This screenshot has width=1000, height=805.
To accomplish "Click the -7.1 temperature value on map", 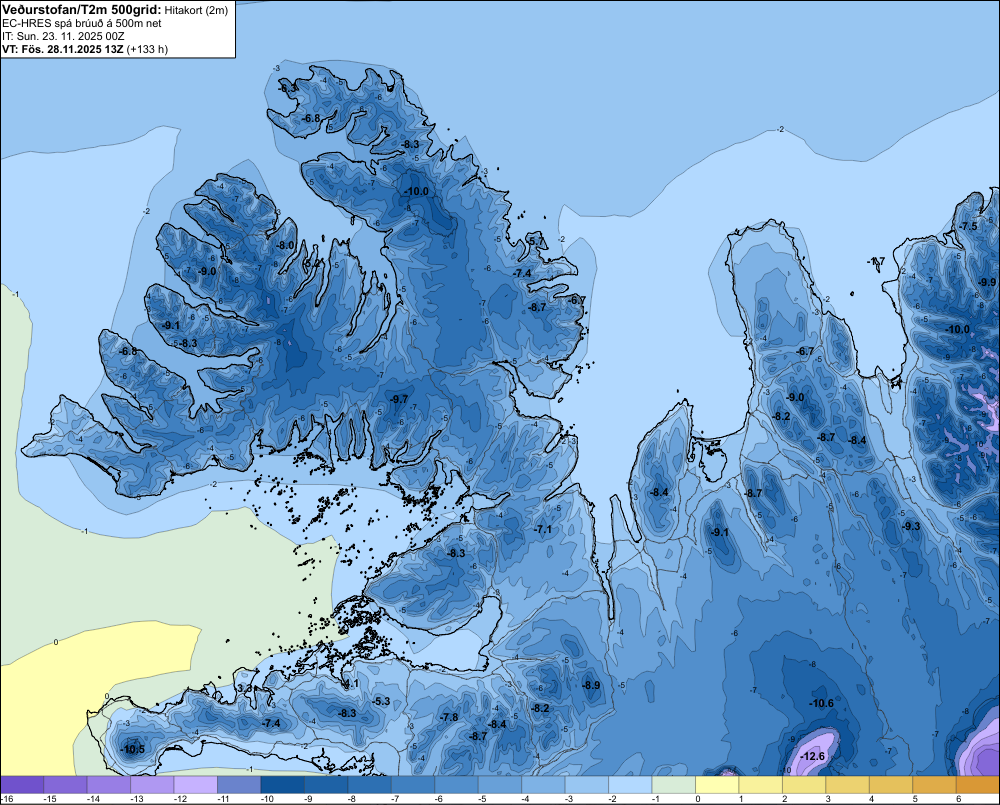I will point(543,530).
